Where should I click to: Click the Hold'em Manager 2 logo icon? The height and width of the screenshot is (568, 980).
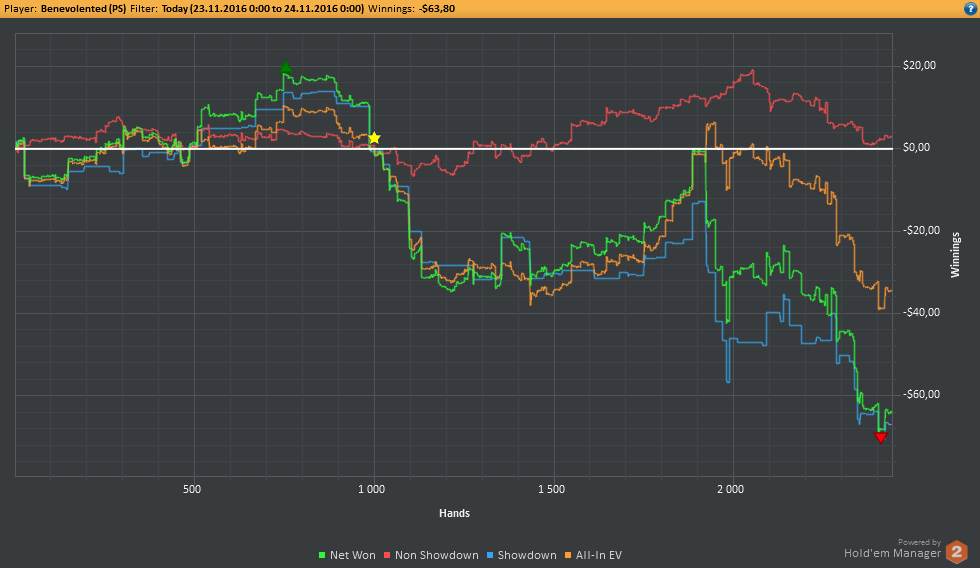pyautogui.click(x=956, y=552)
